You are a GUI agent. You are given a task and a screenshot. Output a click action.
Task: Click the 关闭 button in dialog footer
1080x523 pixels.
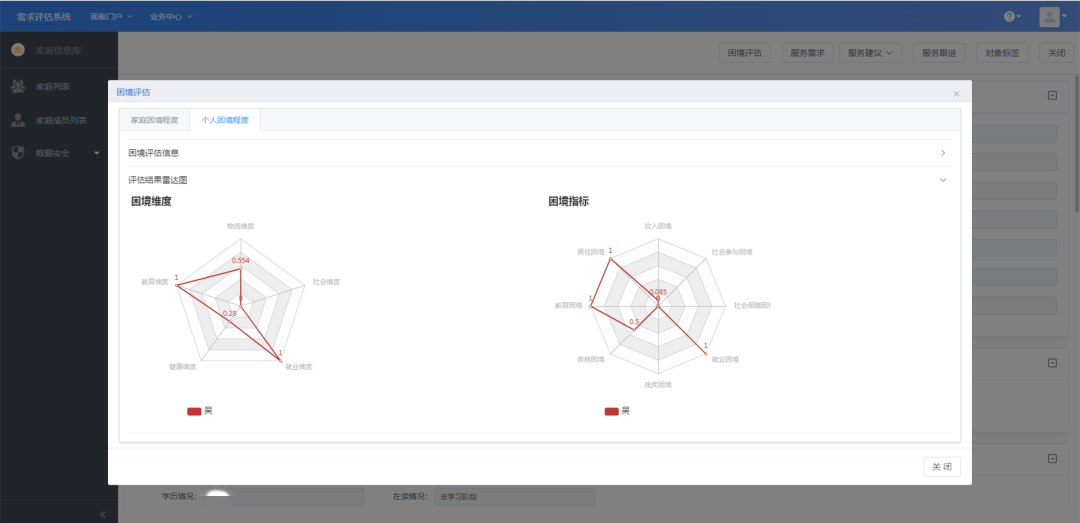tap(941, 467)
